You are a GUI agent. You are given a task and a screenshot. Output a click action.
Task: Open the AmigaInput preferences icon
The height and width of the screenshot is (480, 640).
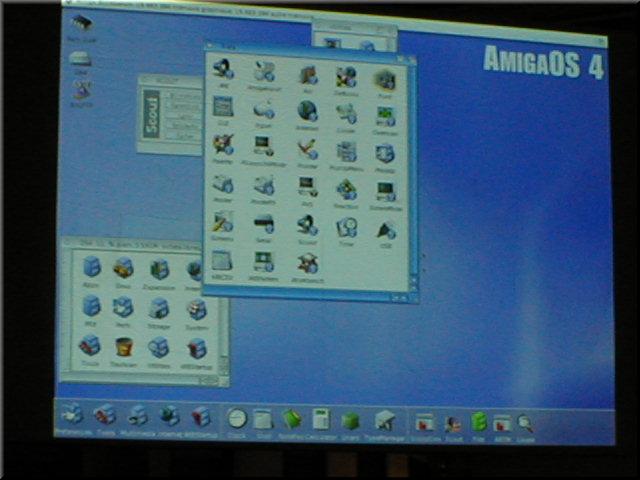(x=264, y=71)
